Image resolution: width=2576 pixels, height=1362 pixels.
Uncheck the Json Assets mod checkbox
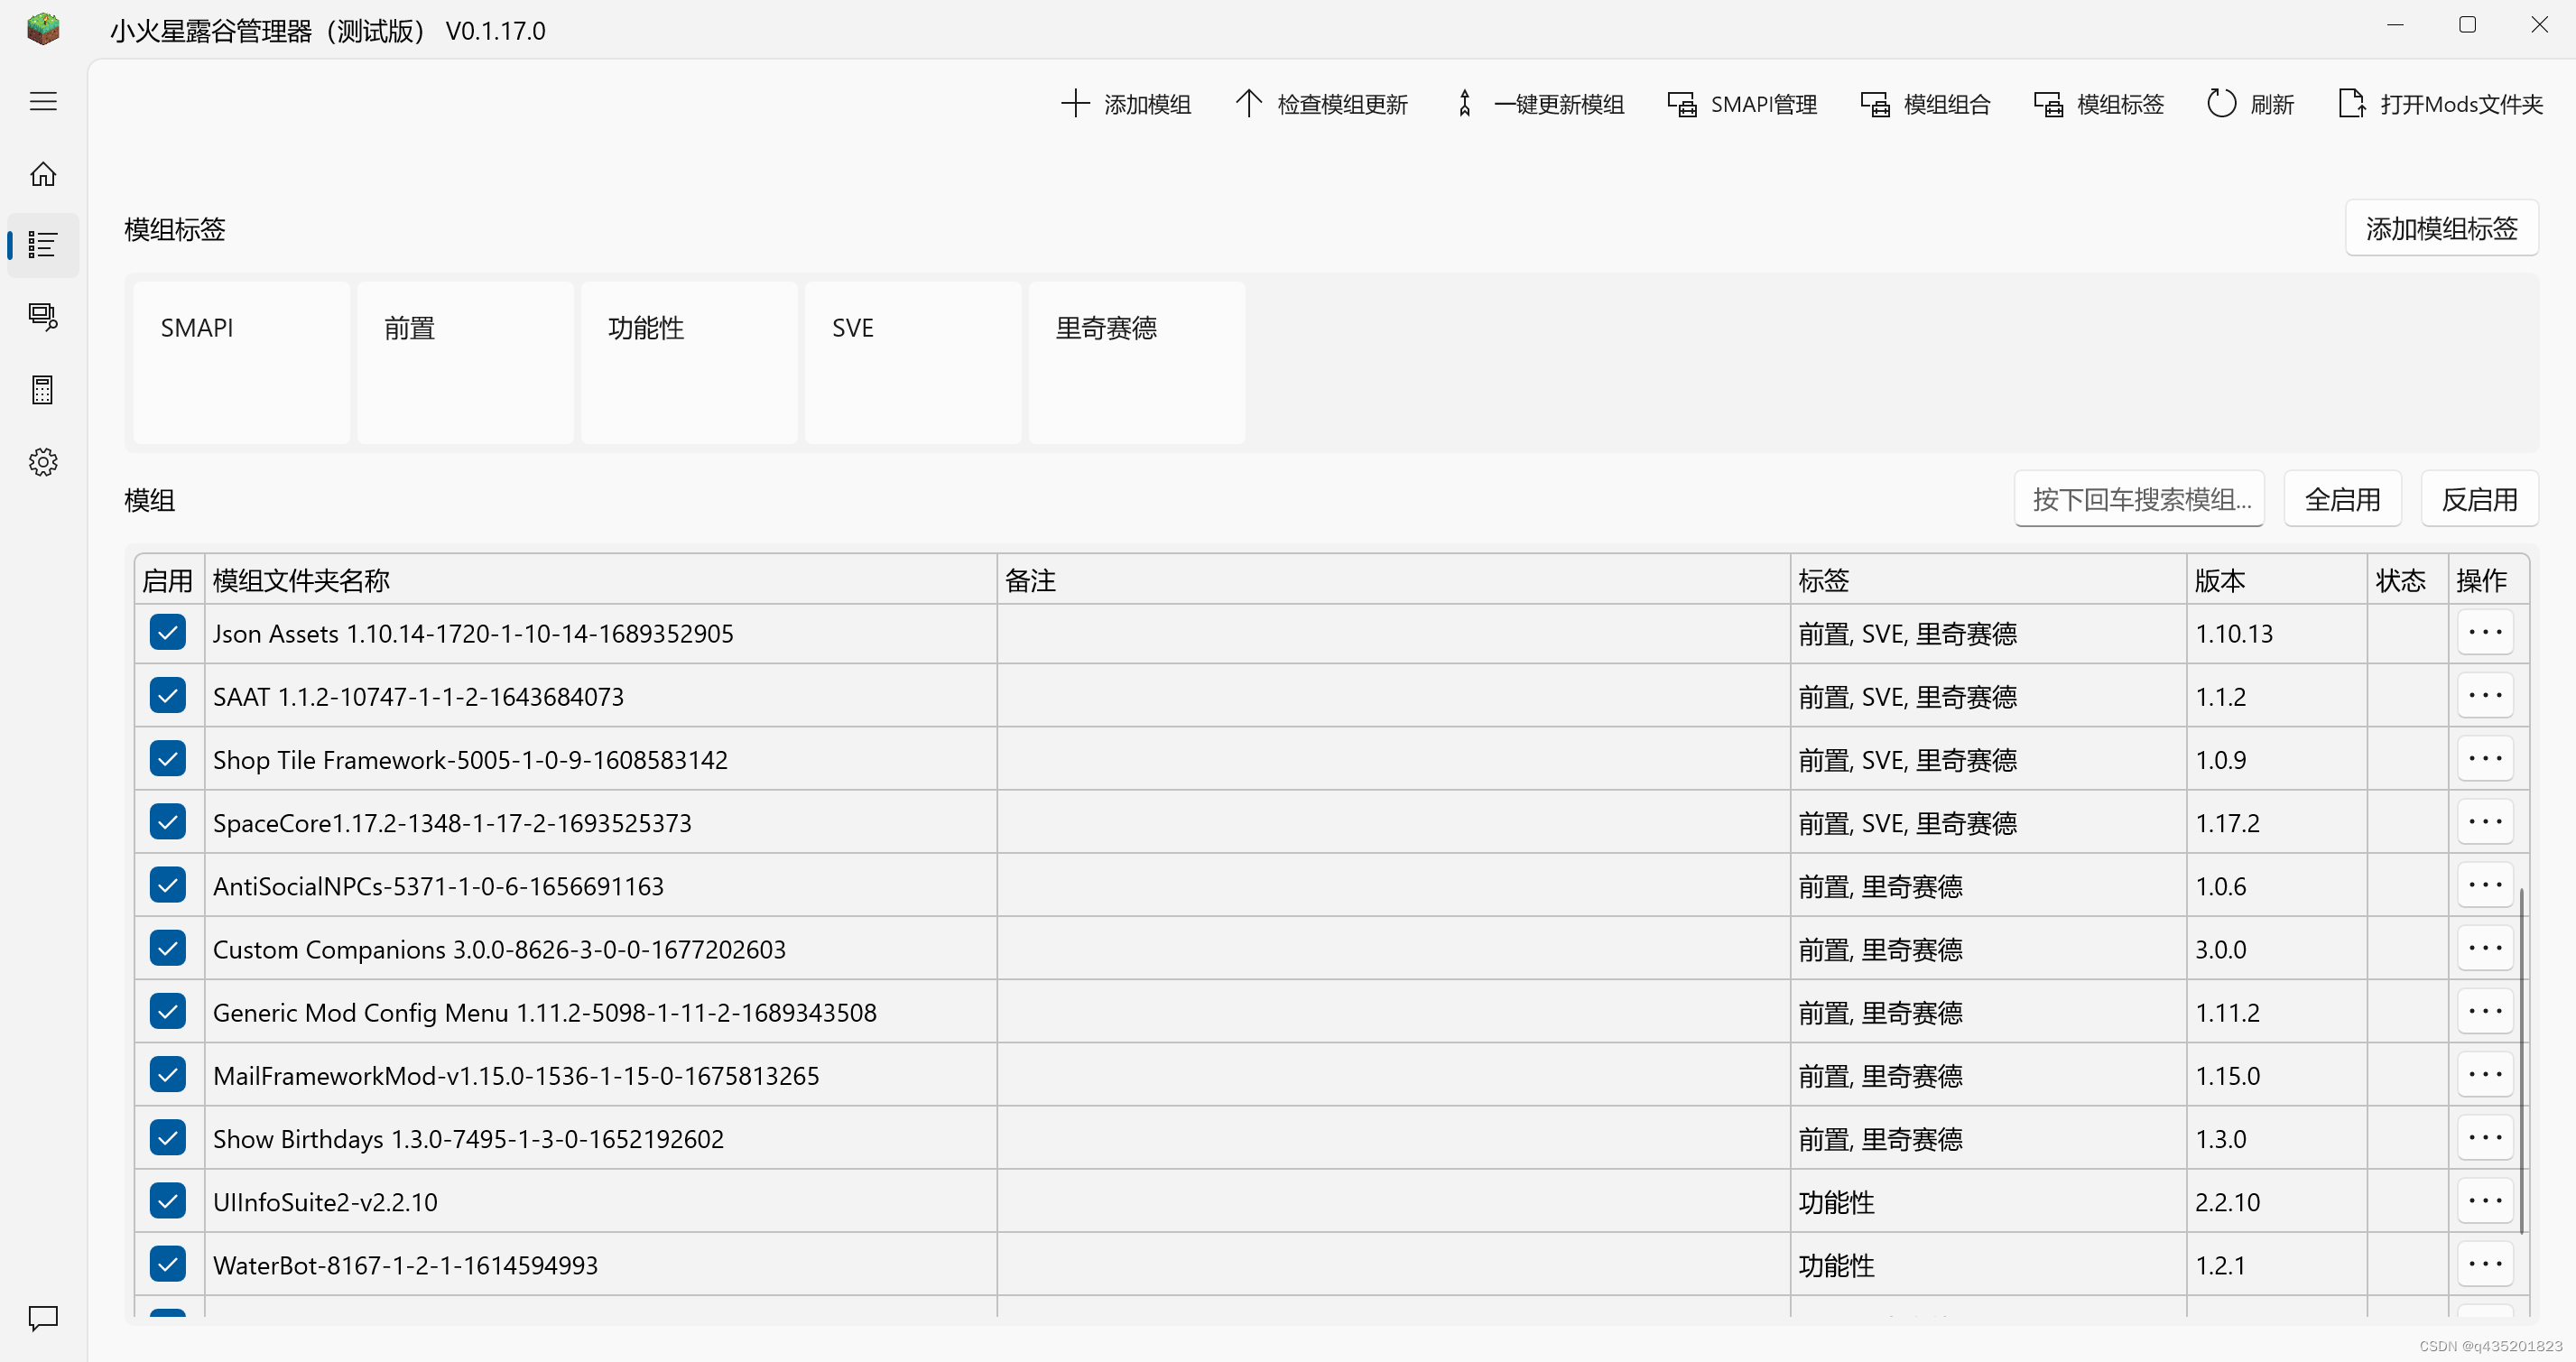point(168,633)
